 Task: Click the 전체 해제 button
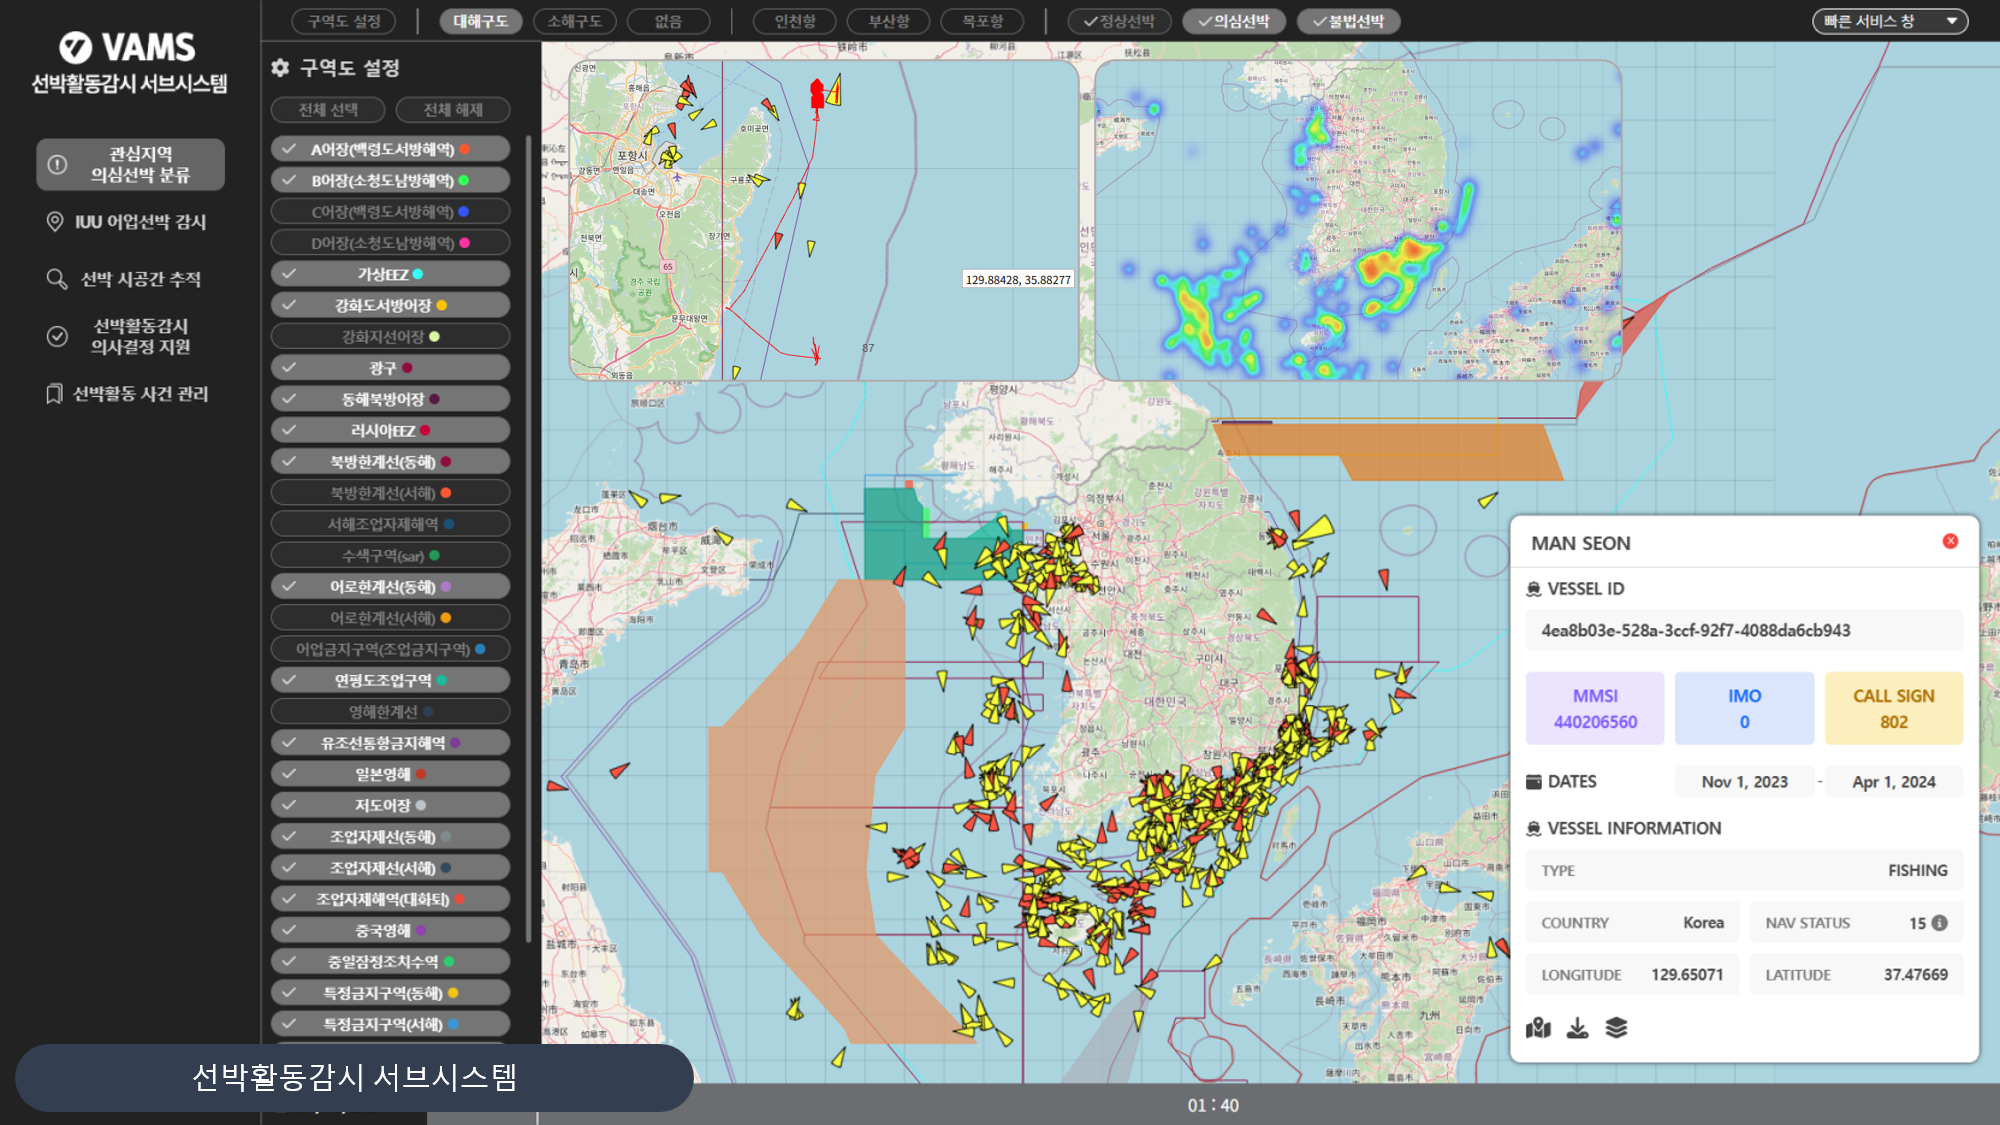pyautogui.click(x=453, y=110)
